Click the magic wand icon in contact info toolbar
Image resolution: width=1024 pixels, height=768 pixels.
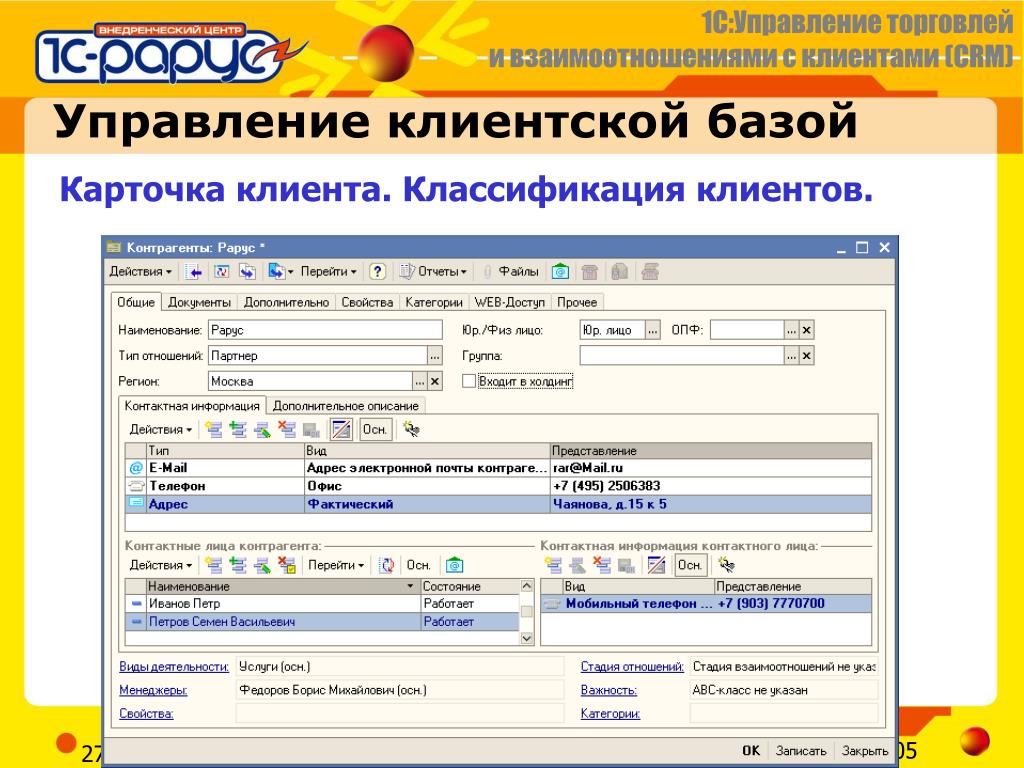coord(411,430)
